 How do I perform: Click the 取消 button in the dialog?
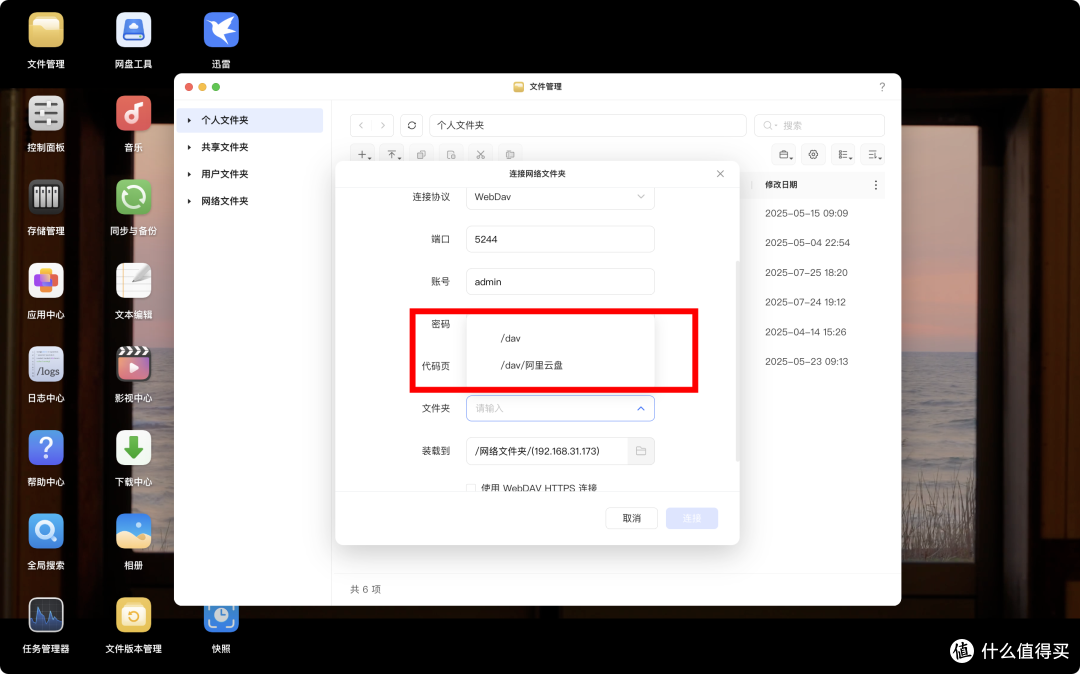click(x=631, y=518)
